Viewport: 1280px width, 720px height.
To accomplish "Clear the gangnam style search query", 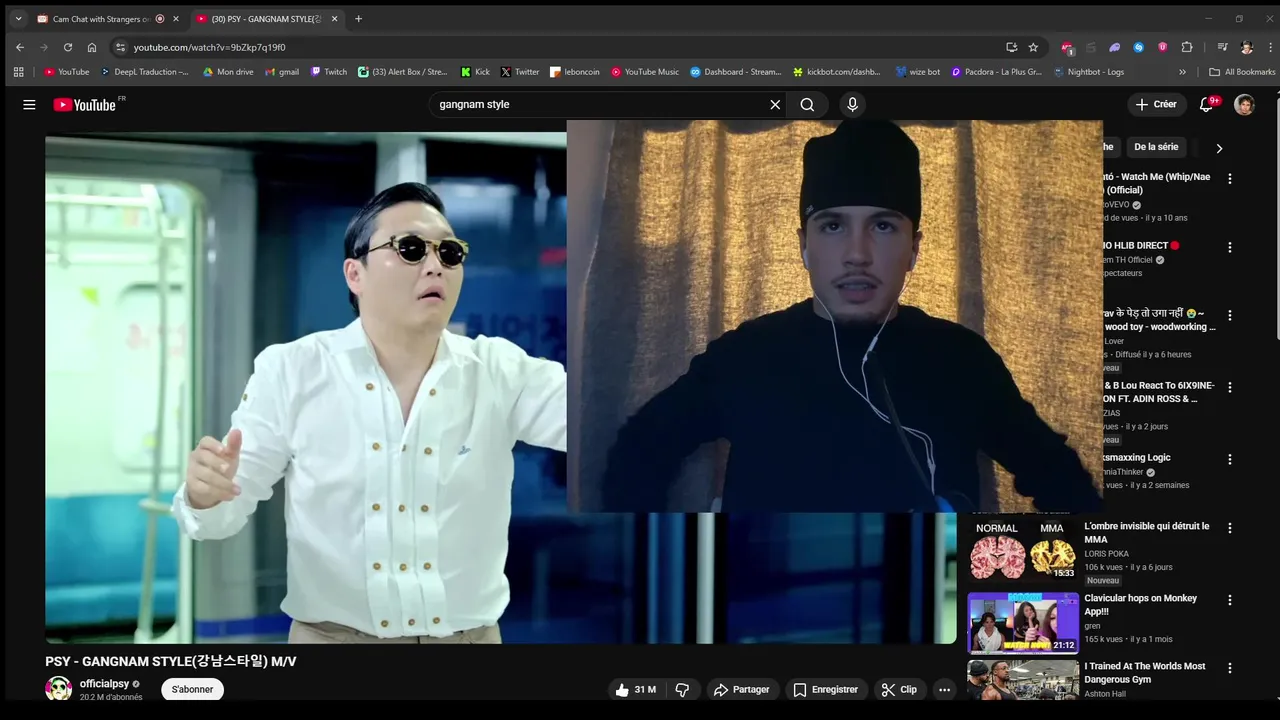I will click(x=775, y=104).
